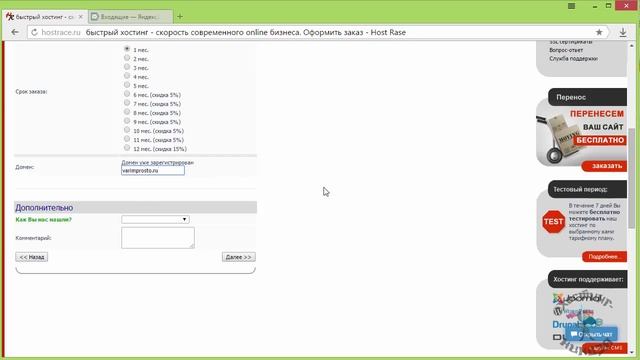This screenshot has height=360, width=640.
Task: Click the red 'Подробнее' test period button
Action: [604, 257]
